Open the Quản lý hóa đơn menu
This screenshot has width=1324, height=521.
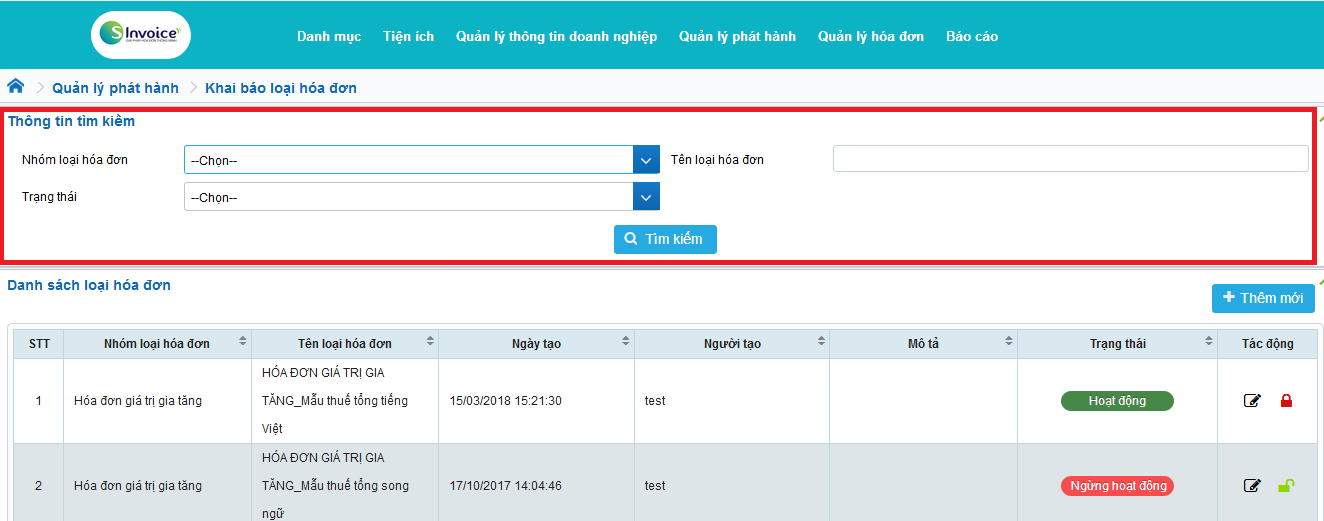pyautogui.click(x=870, y=36)
